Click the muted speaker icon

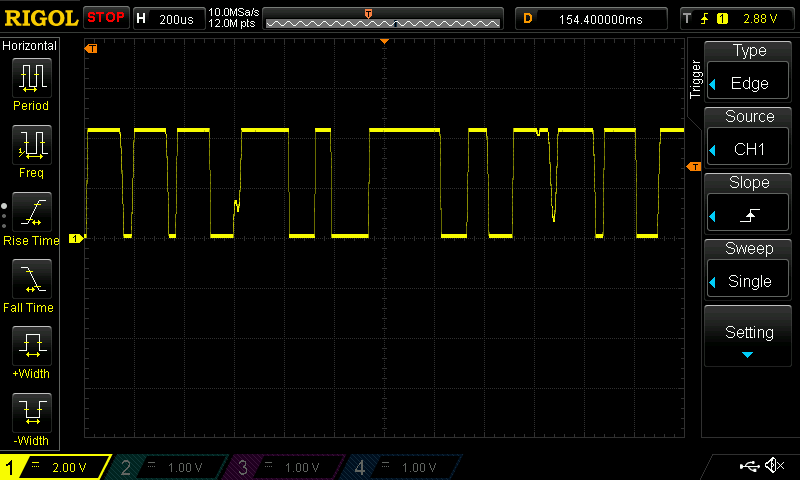774,465
